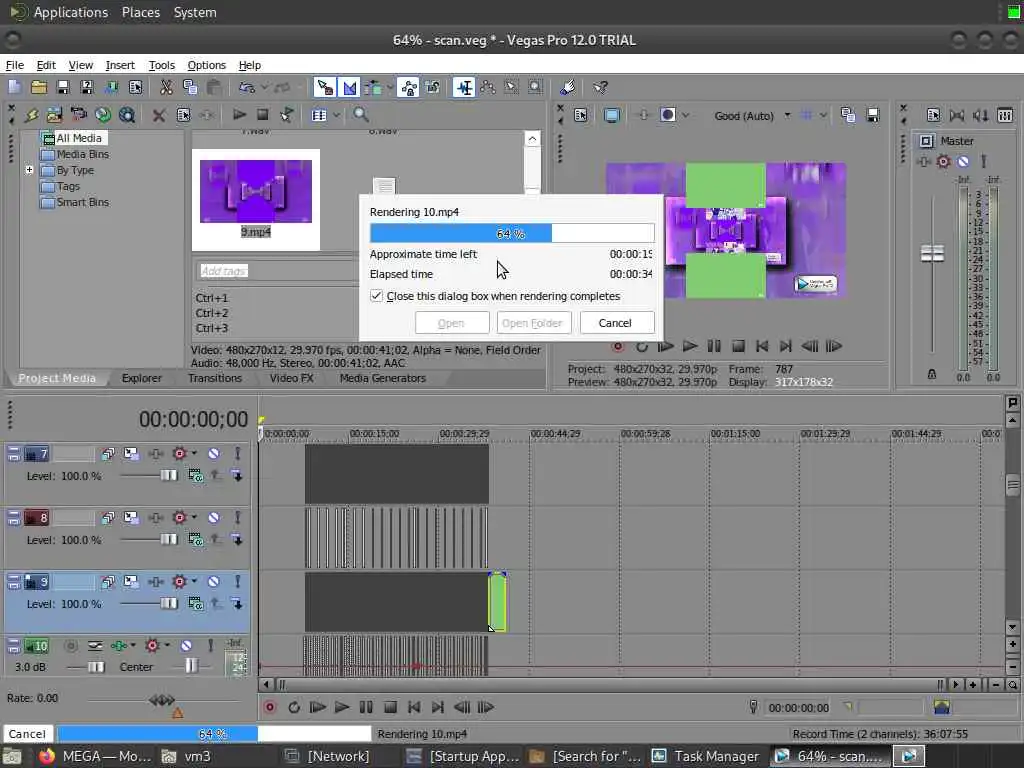
Task: Cut the selection with the scissors icon
Action: (166, 87)
